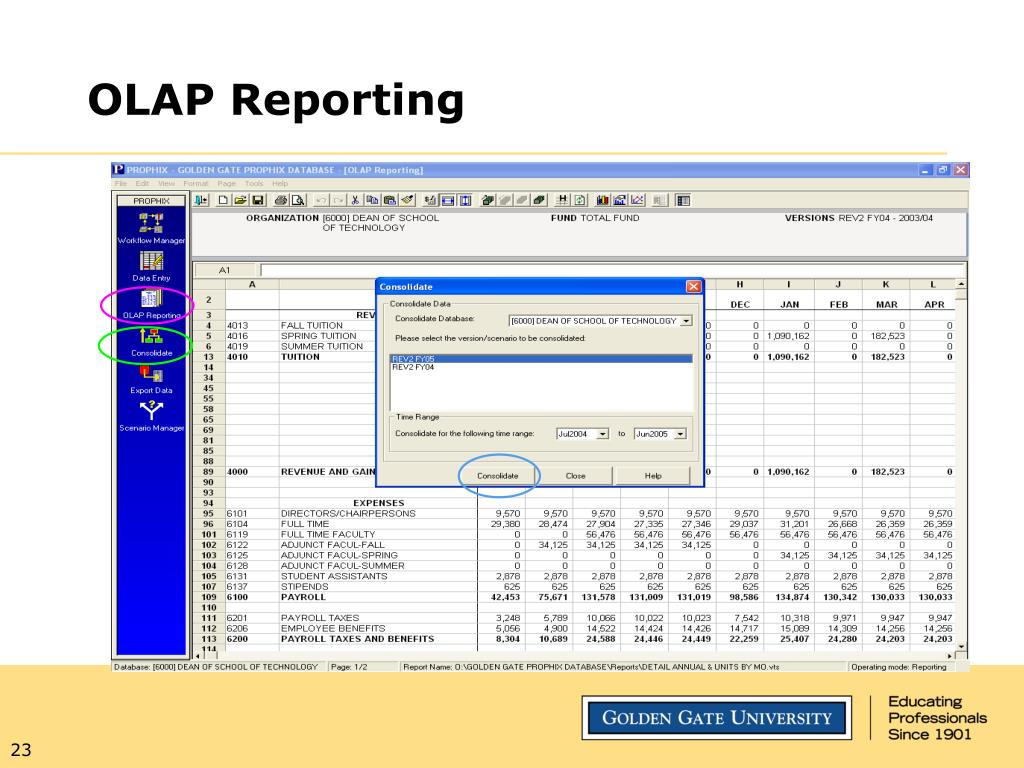
Task: Launch Consolidate from the PROPHIX sidebar
Action: tap(152, 342)
